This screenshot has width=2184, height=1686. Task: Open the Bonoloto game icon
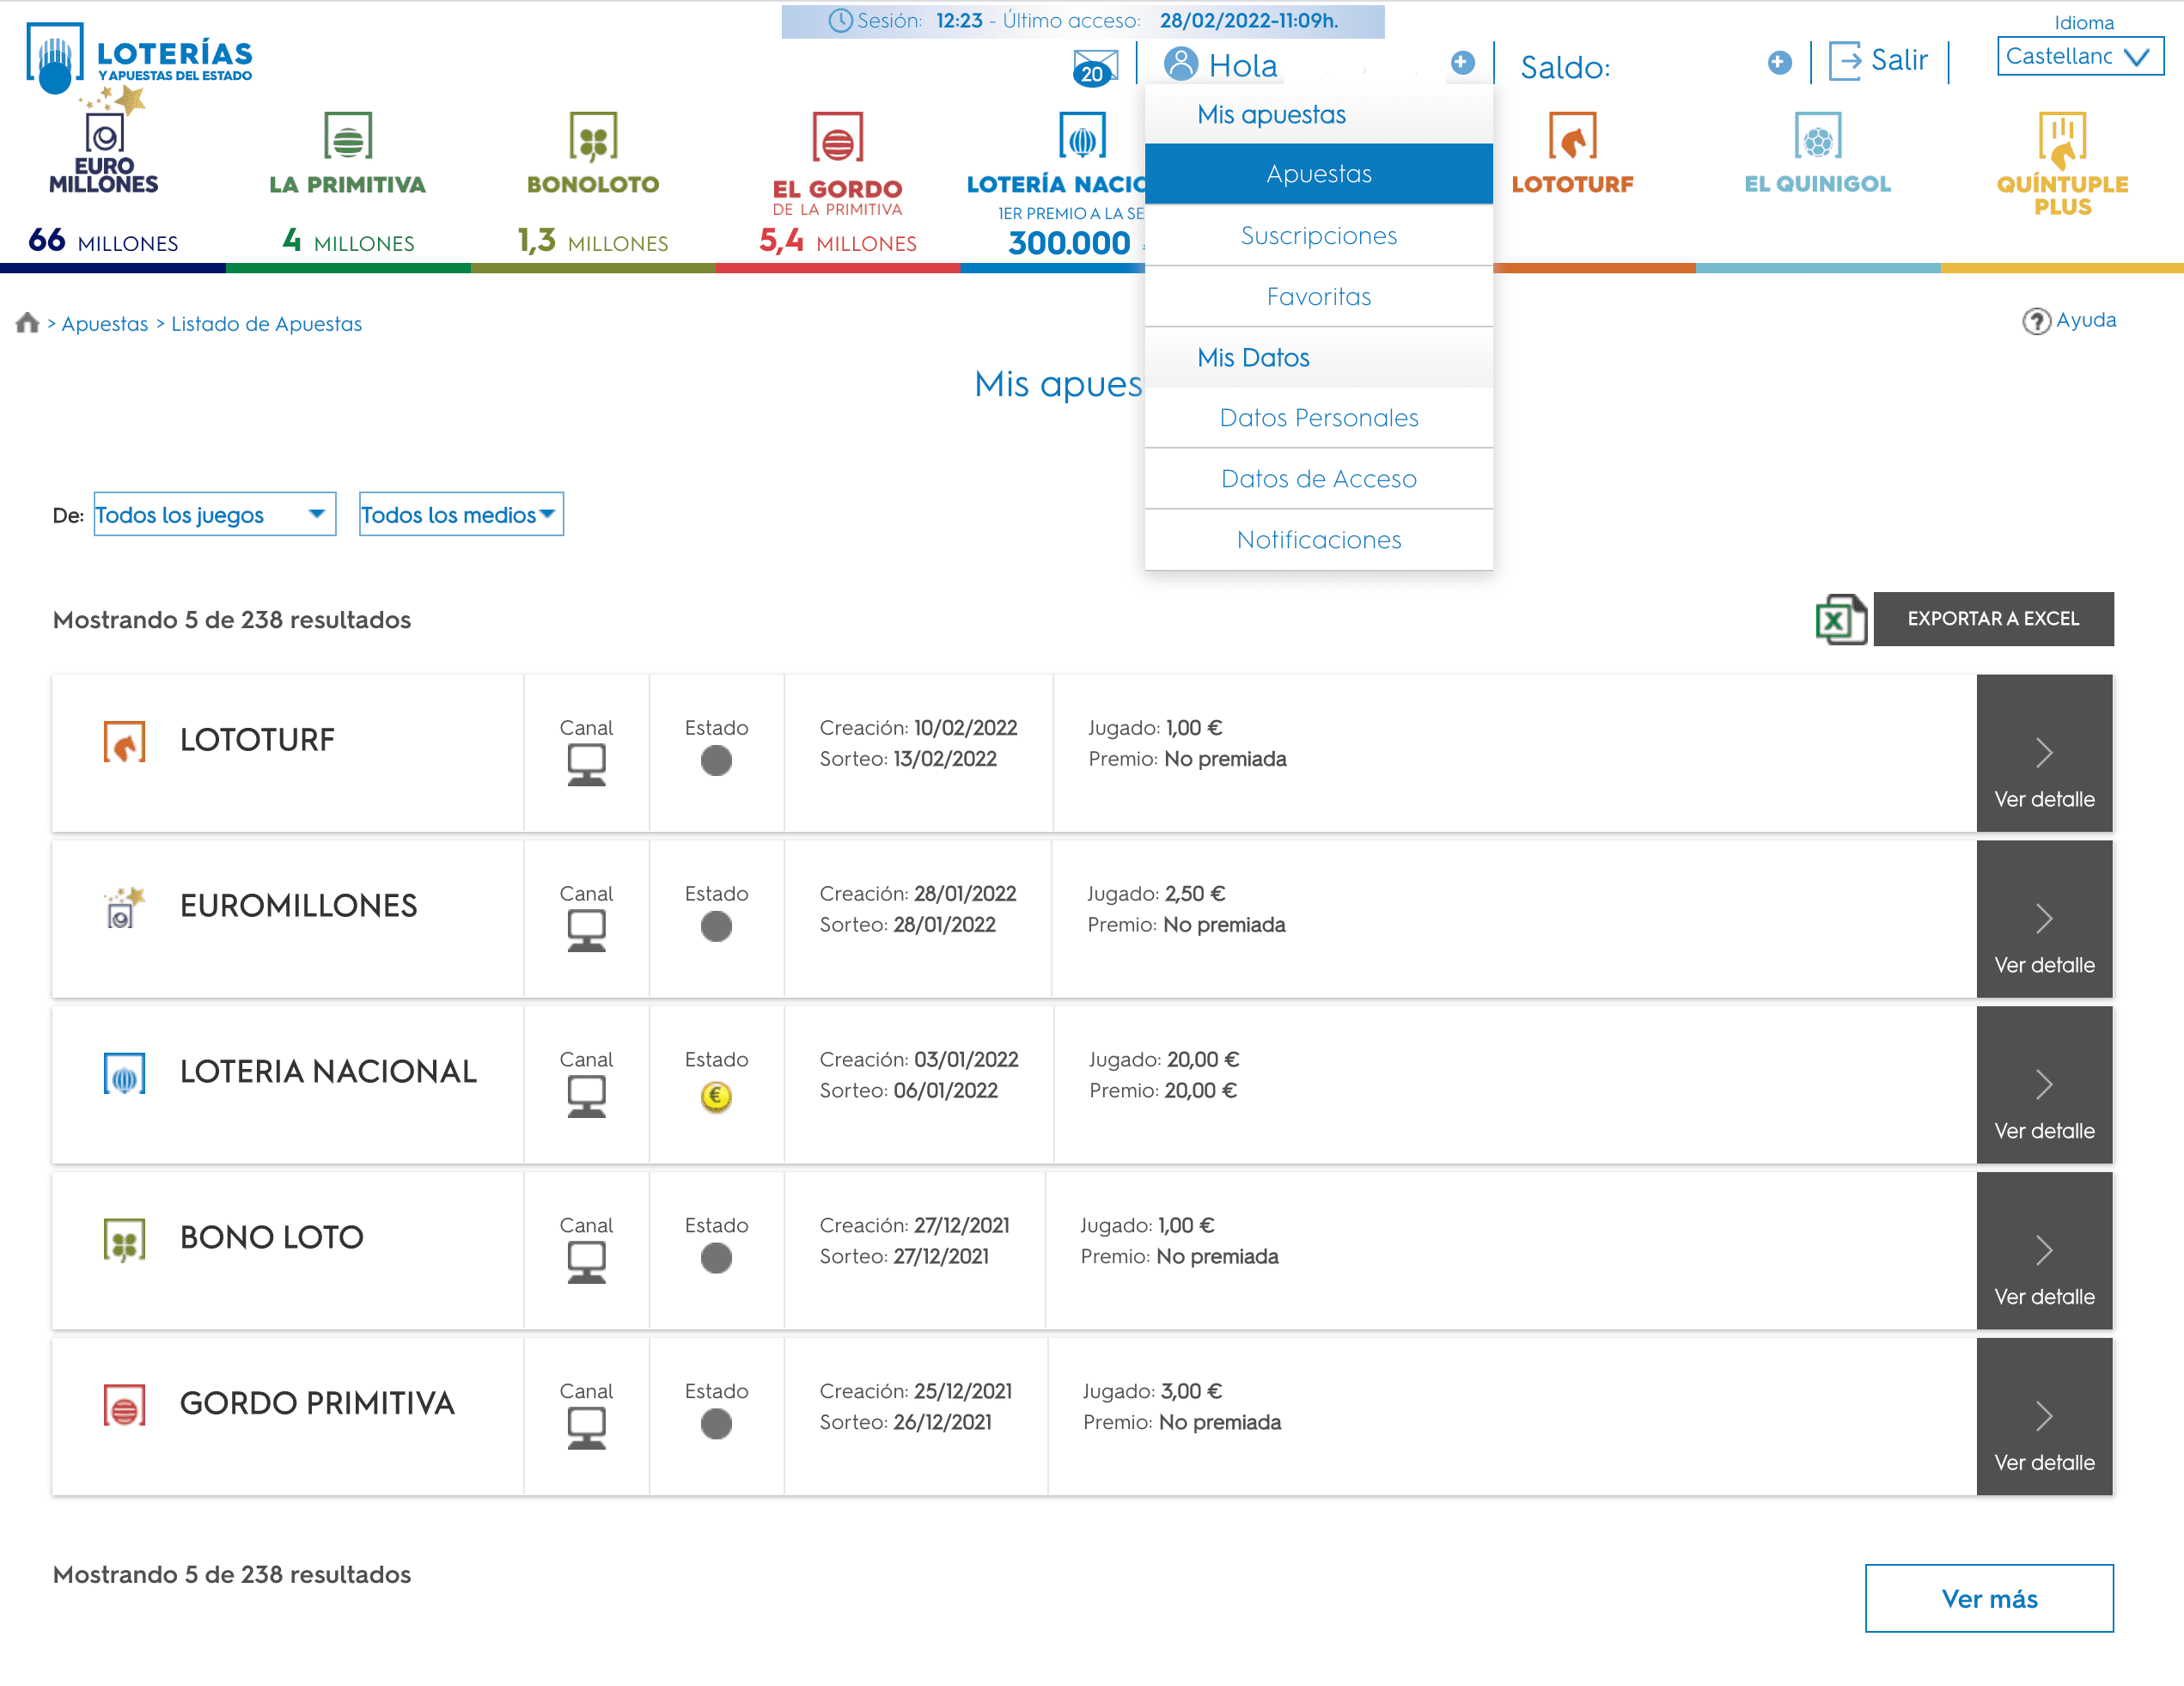(593, 136)
